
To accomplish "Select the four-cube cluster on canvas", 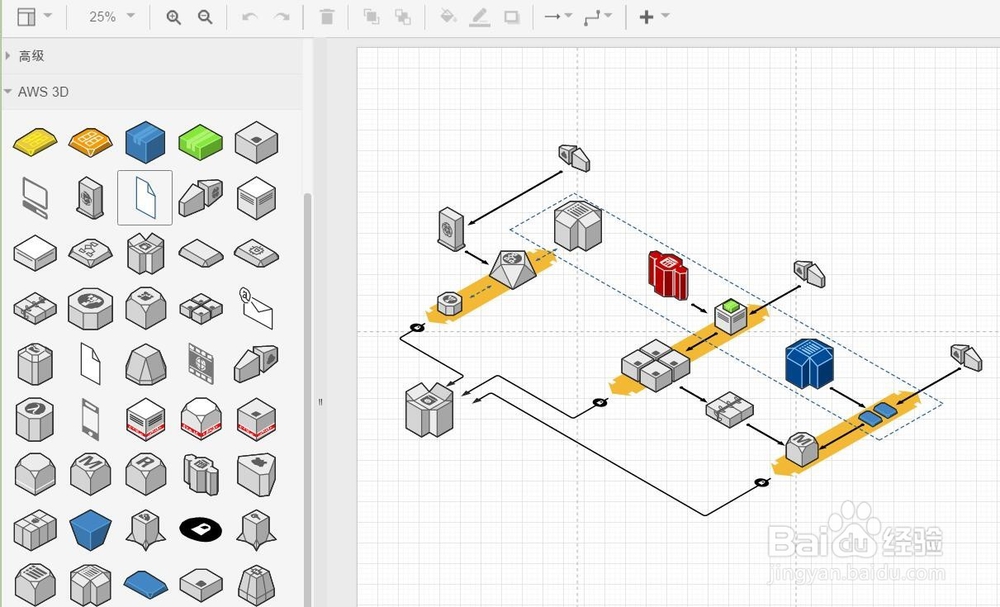I will coord(656,365).
